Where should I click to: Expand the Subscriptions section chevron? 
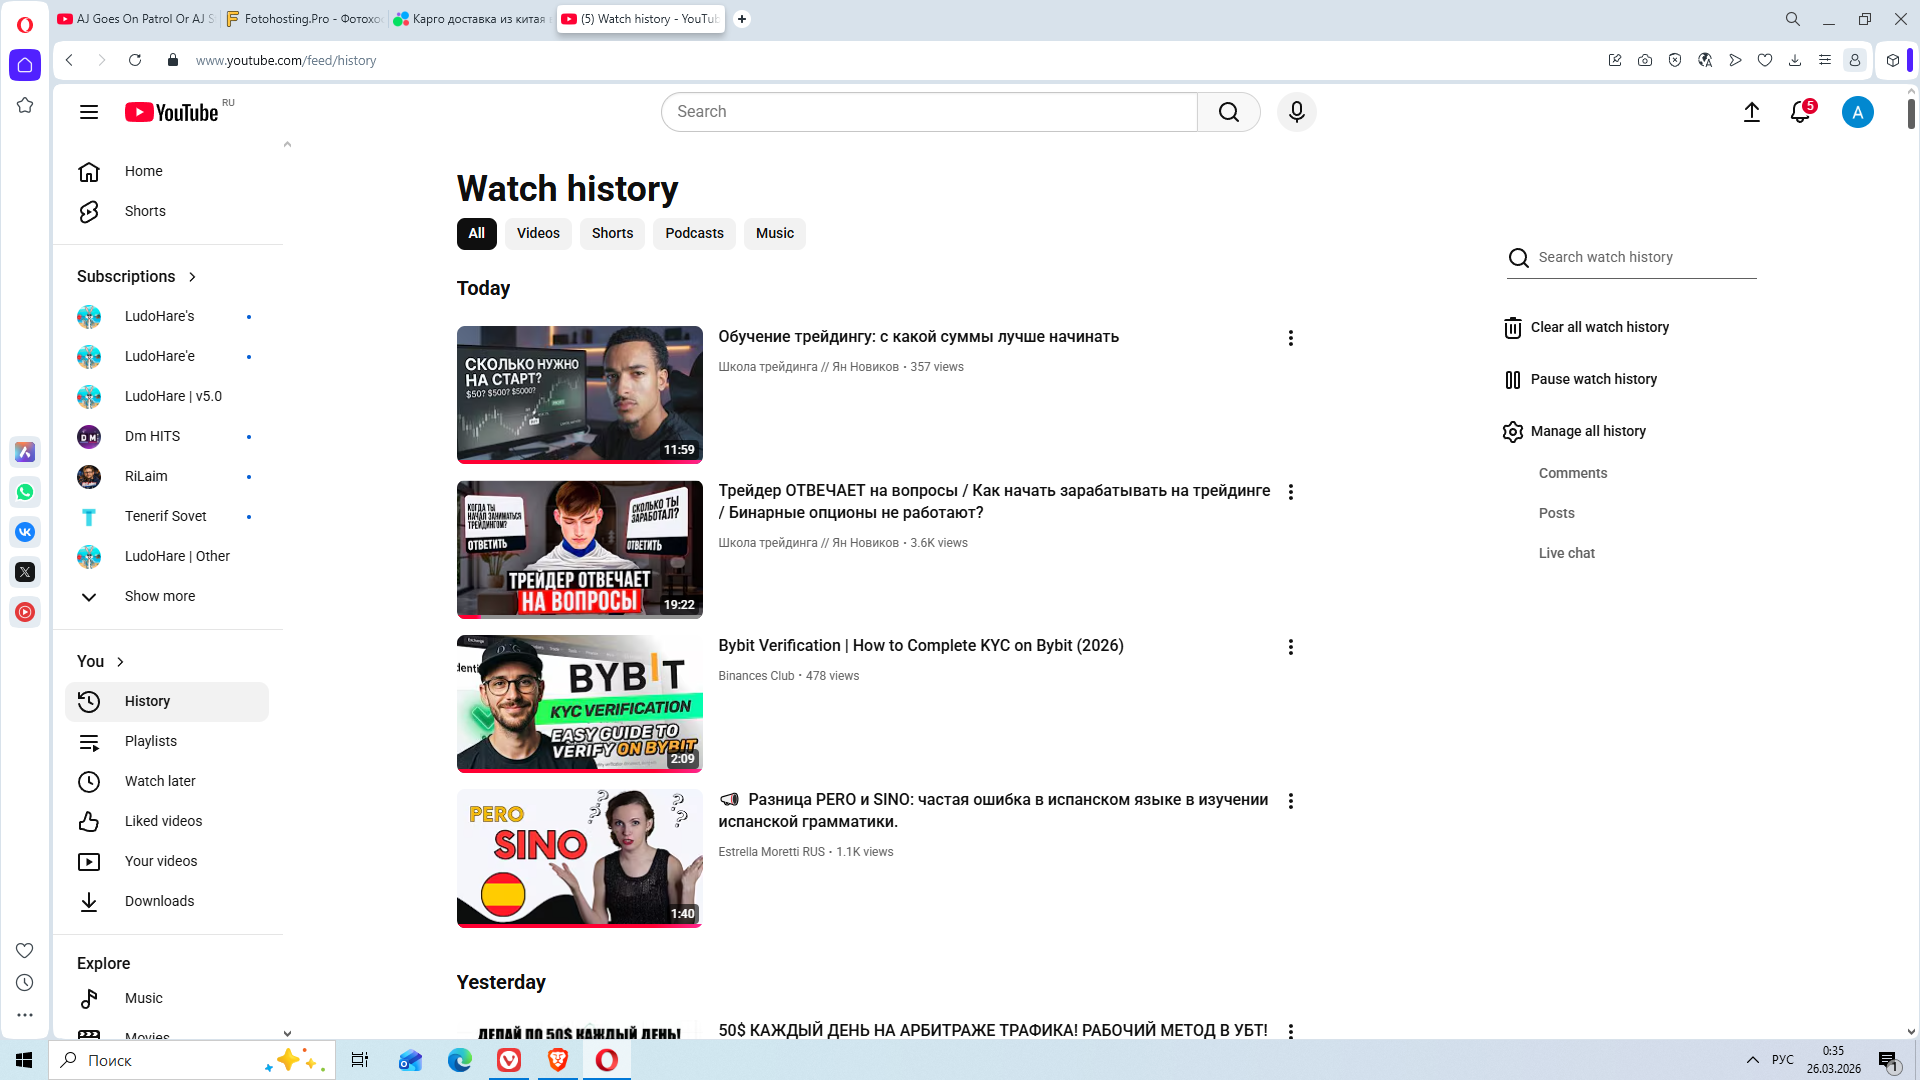click(192, 277)
